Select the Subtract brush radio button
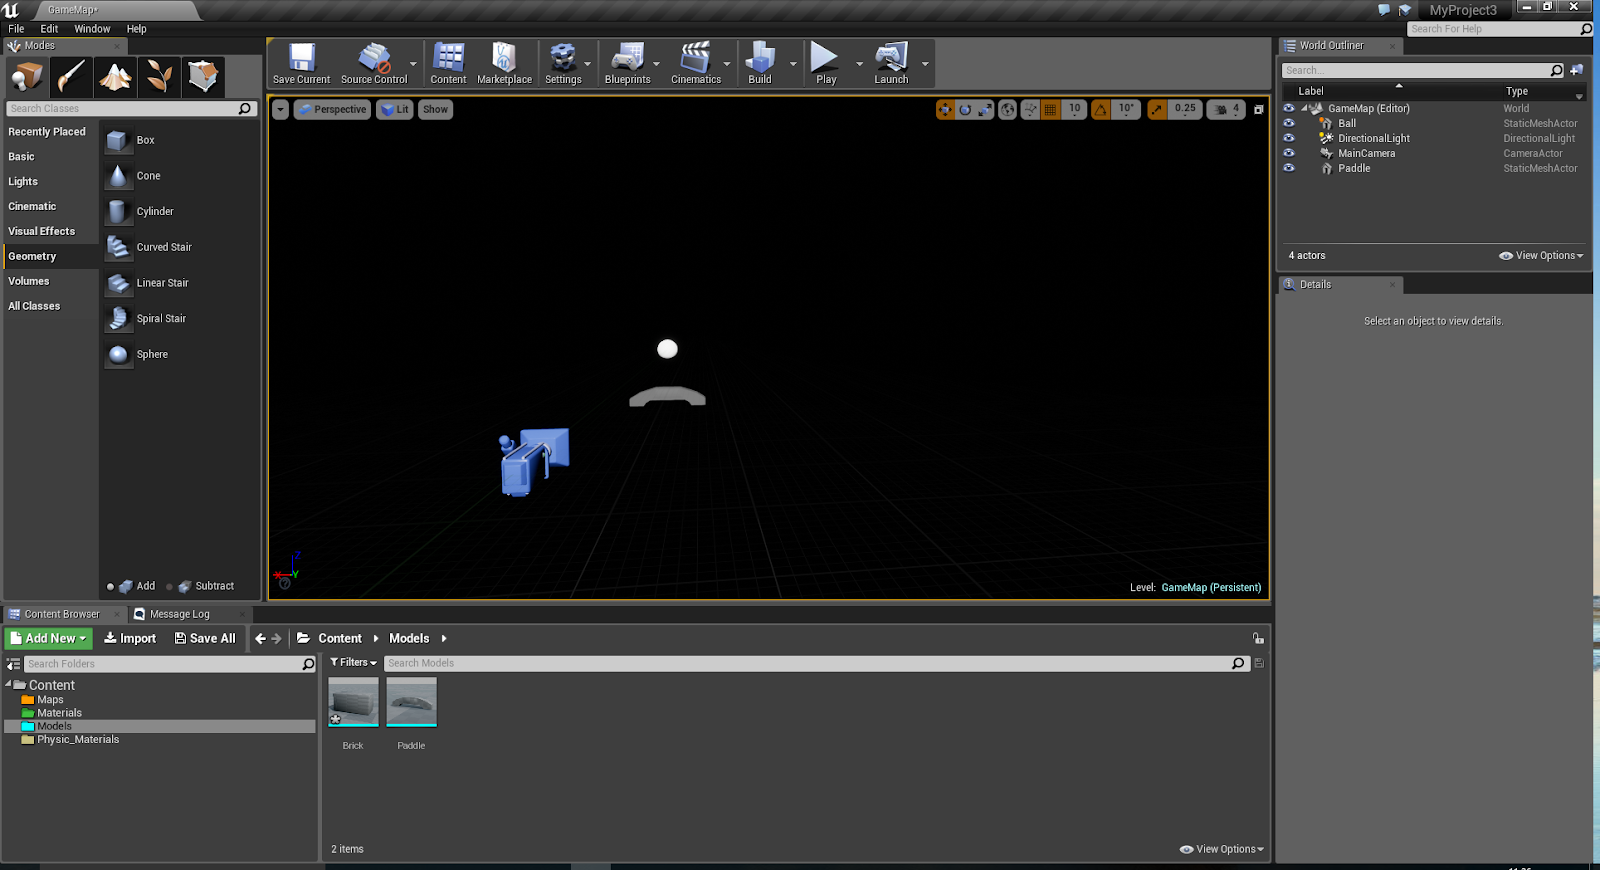This screenshot has width=1600, height=870. pyautogui.click(x=169, y=587)
